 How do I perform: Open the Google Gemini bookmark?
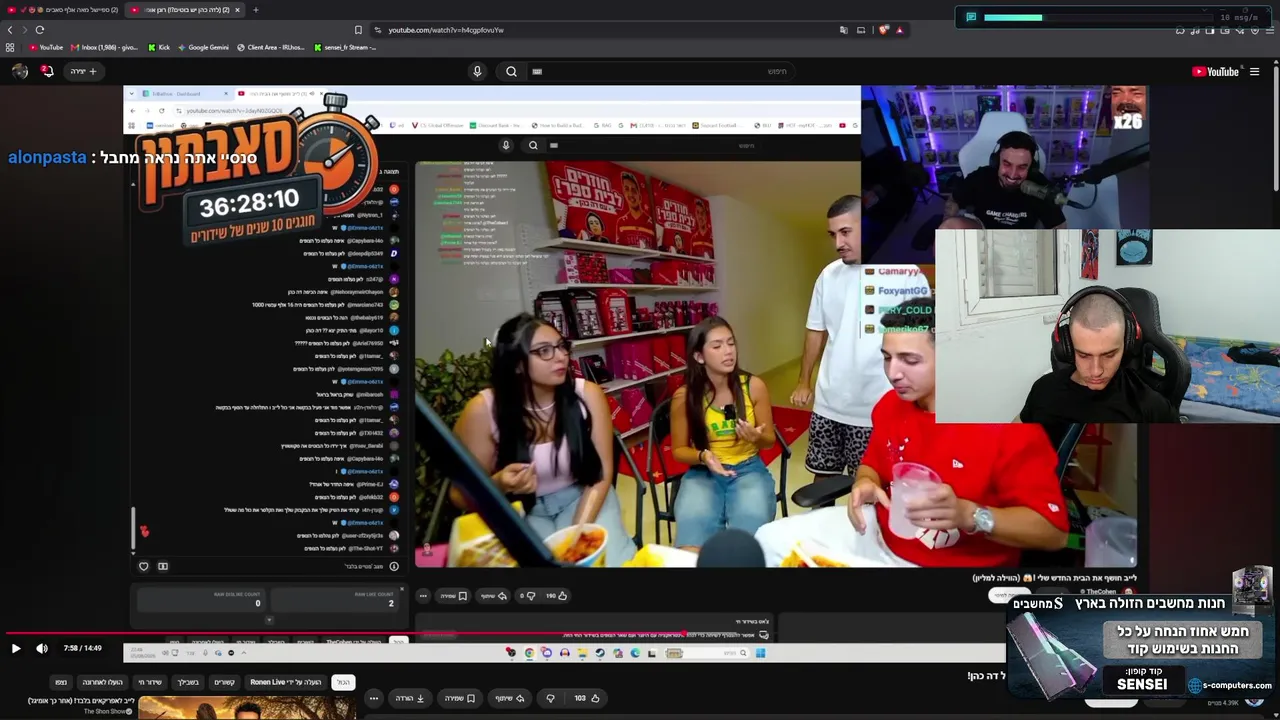pos(203,47)
